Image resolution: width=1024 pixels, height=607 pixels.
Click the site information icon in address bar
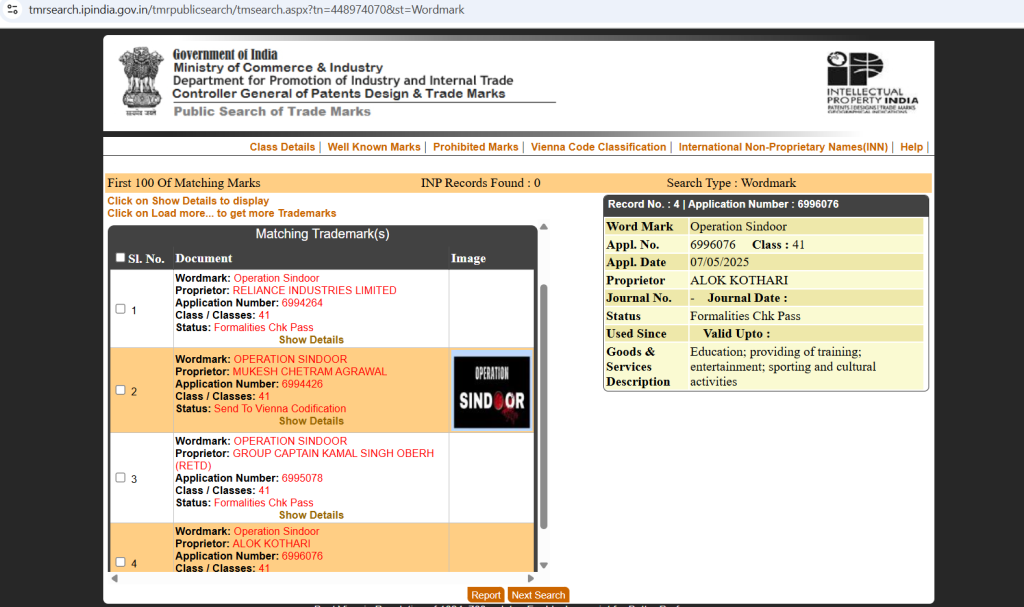tap(12, 9)
